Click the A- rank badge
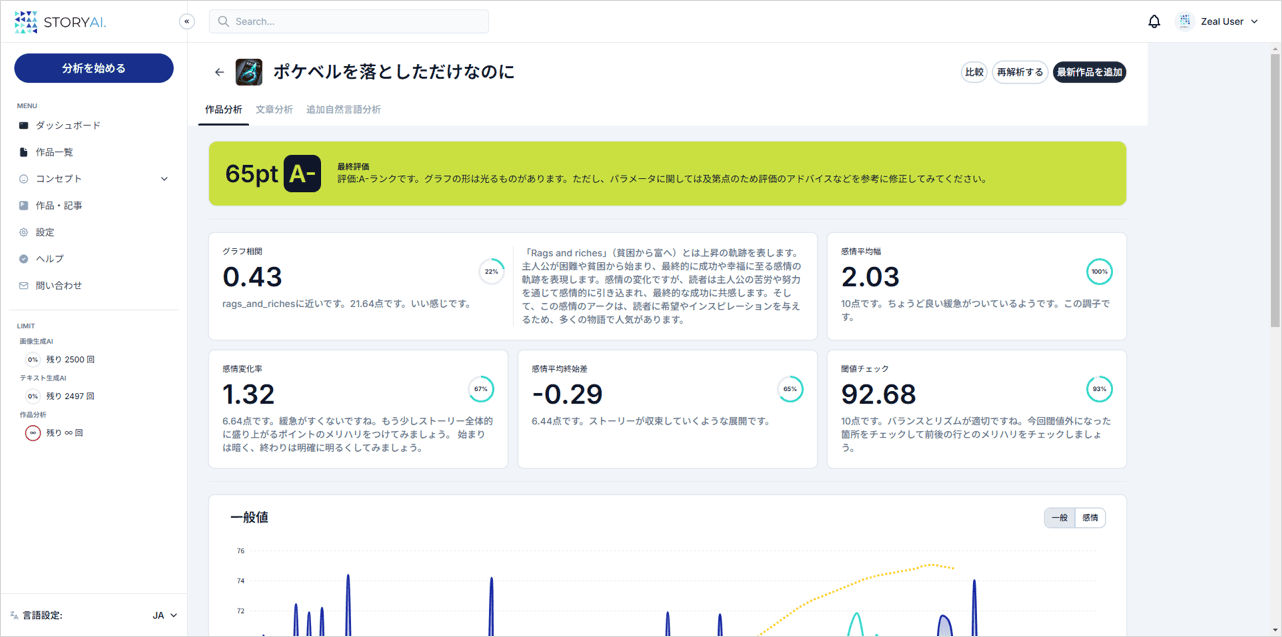The image size is (1282, 637). click(302, 173)
